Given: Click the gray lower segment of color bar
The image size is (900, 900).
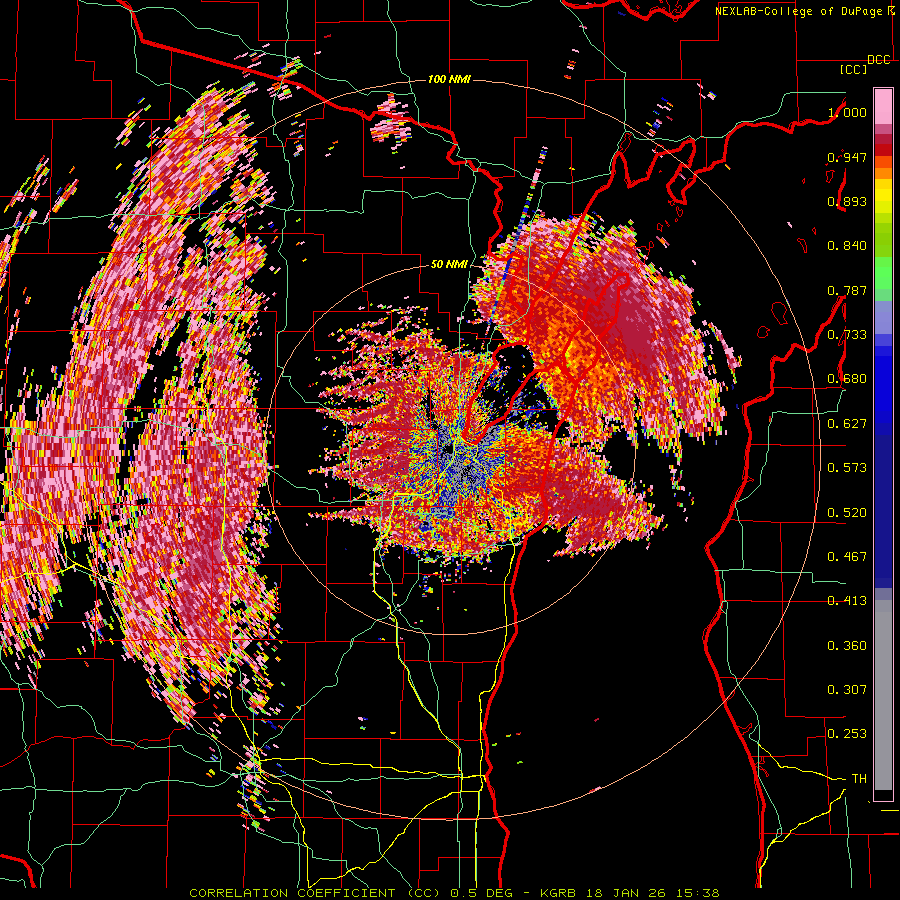Looking at the screenshot, I should point(883,695).
